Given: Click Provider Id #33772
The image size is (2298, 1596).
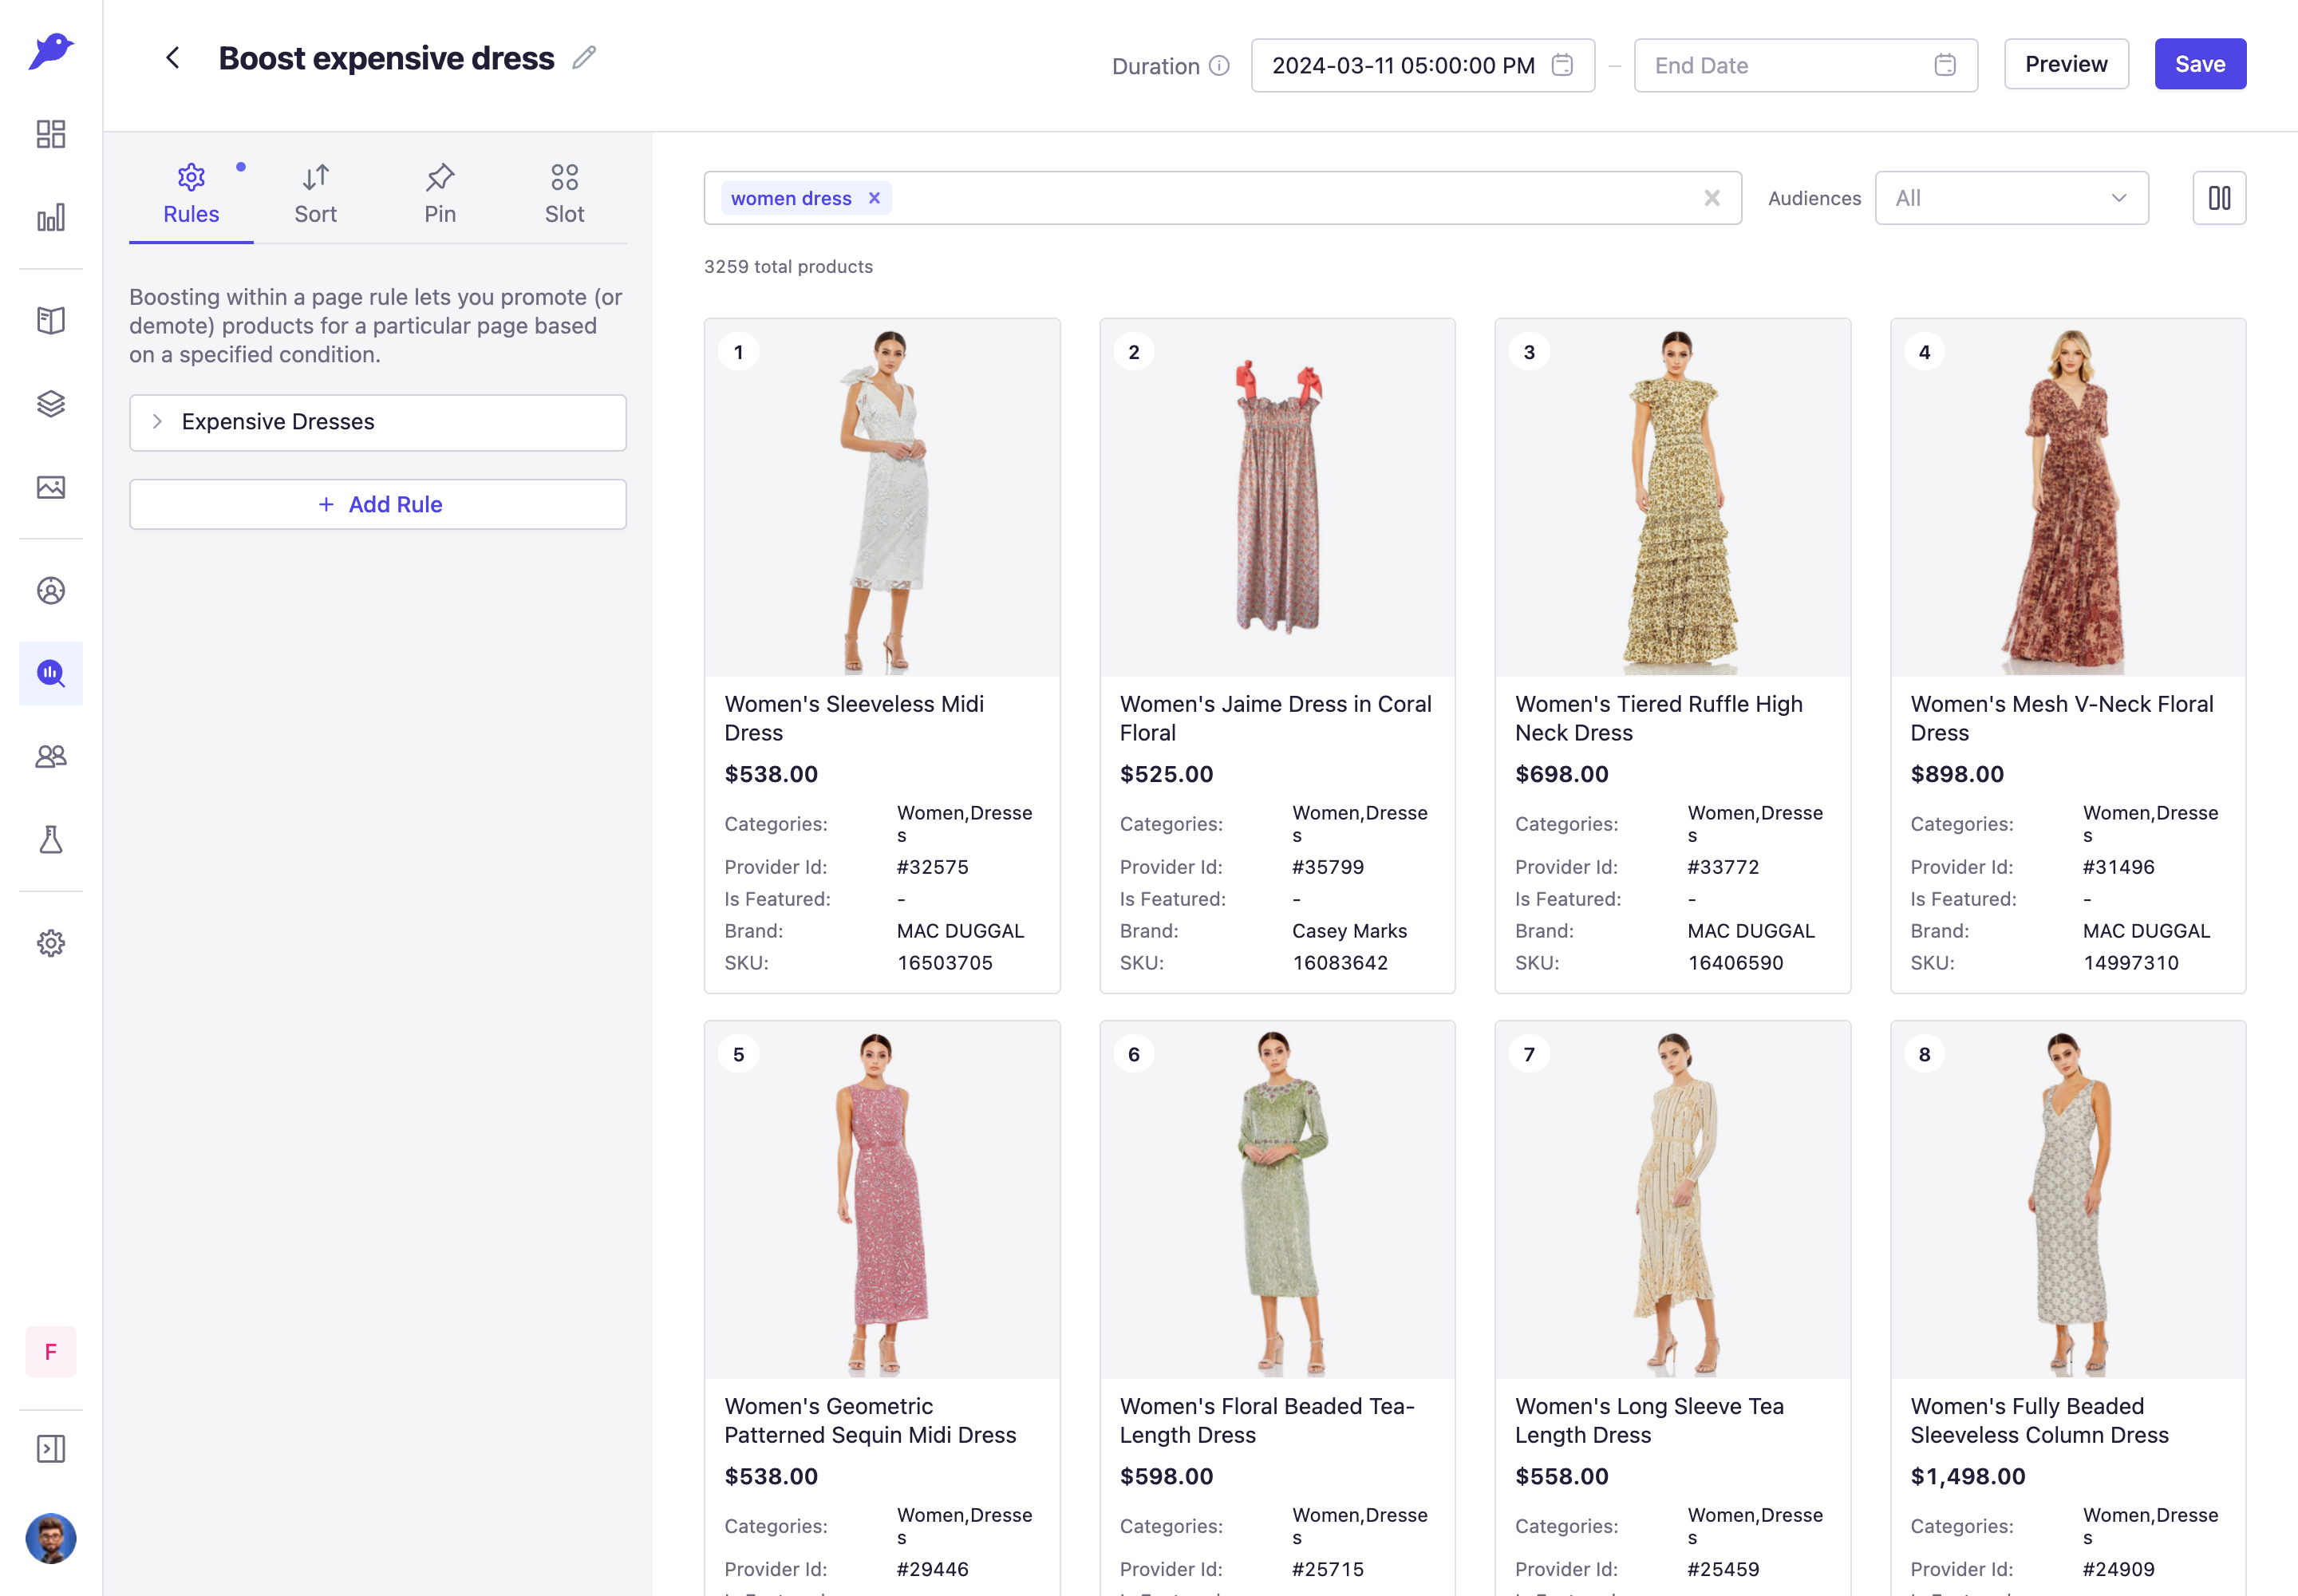Looking at the screenshot, I should [1723, 867].
